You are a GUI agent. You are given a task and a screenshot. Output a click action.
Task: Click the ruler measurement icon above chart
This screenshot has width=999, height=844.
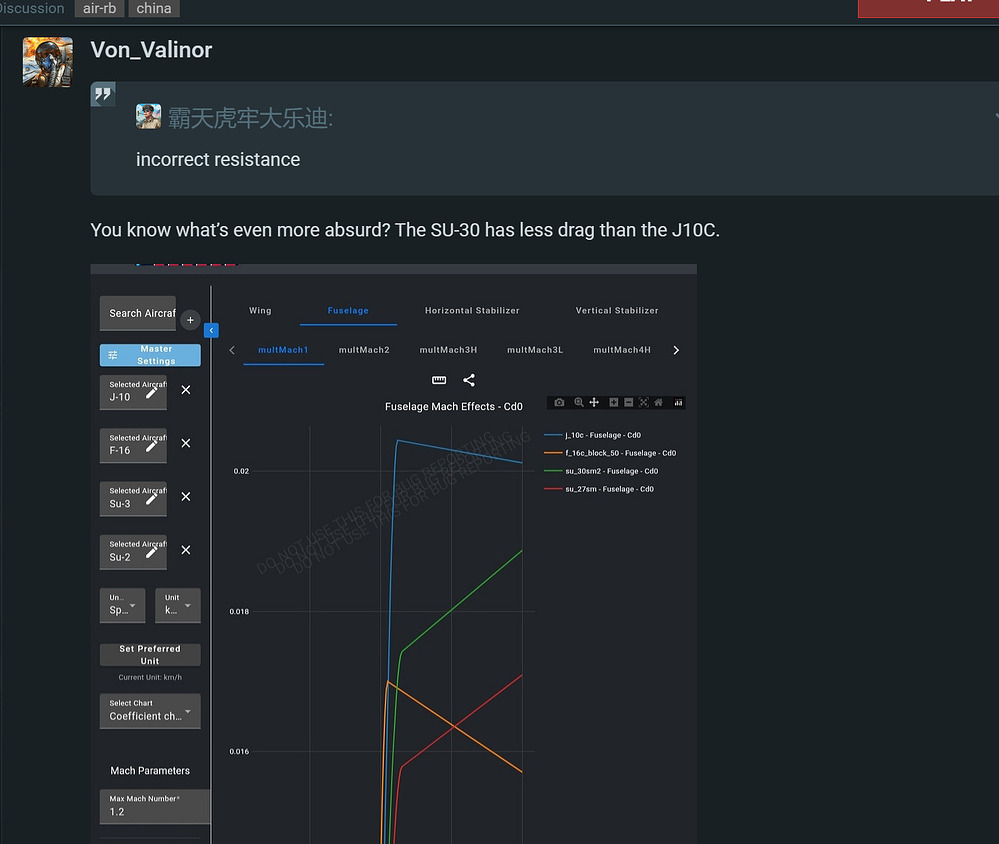(x=439, y=380)
